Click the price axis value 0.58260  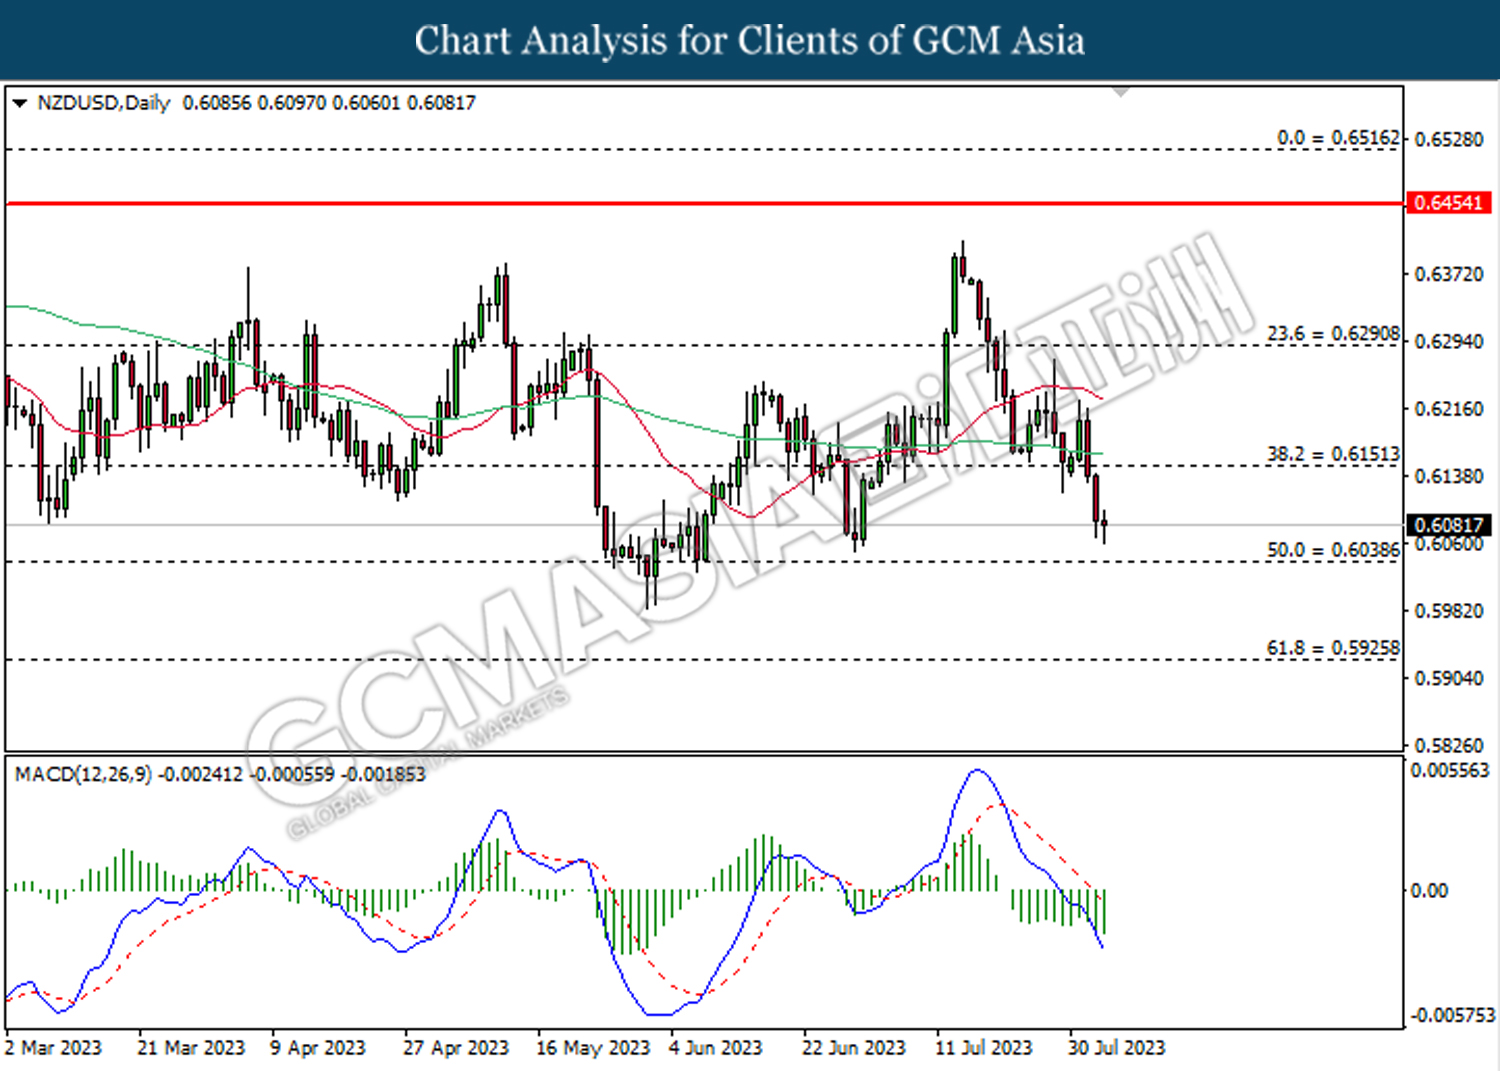point(1449,745)
